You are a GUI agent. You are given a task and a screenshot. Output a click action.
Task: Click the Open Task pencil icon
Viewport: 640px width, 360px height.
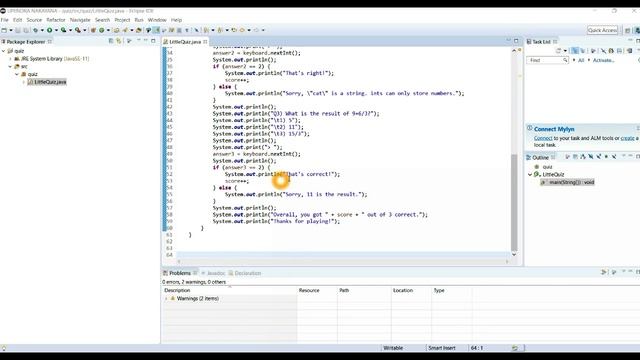(125, 30)
